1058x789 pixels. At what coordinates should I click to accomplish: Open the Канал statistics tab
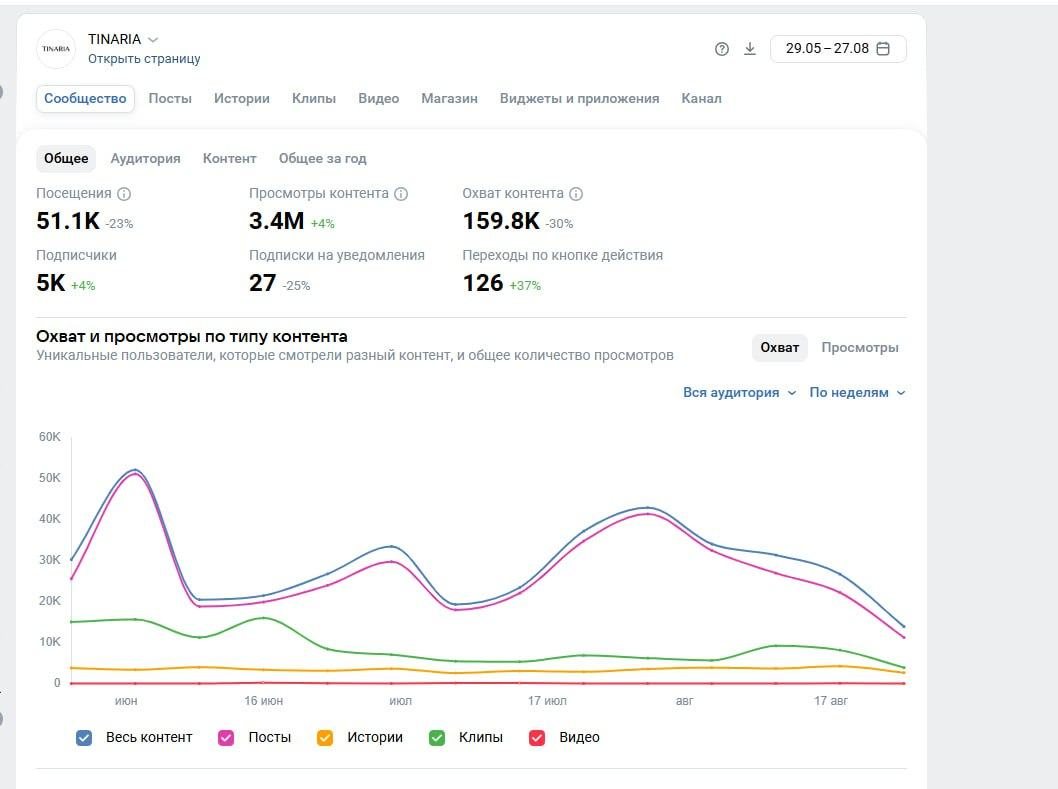[701, 99]
